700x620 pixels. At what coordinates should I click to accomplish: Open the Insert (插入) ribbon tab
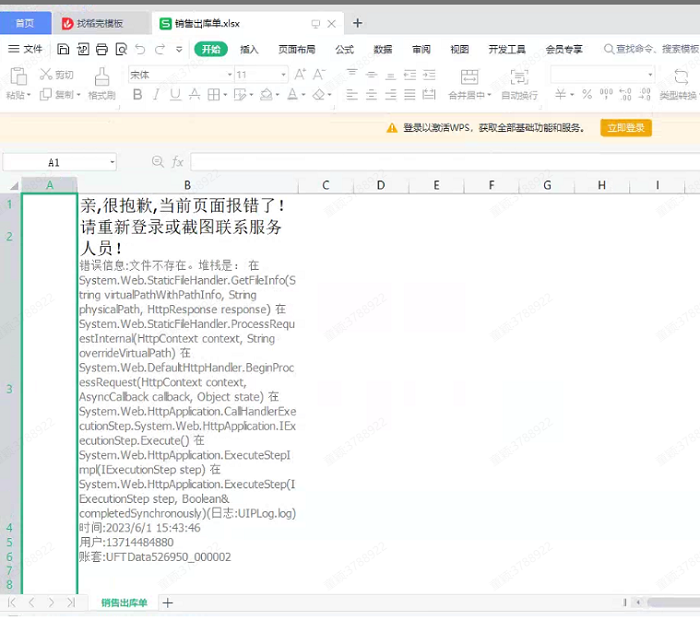(249, 49)
